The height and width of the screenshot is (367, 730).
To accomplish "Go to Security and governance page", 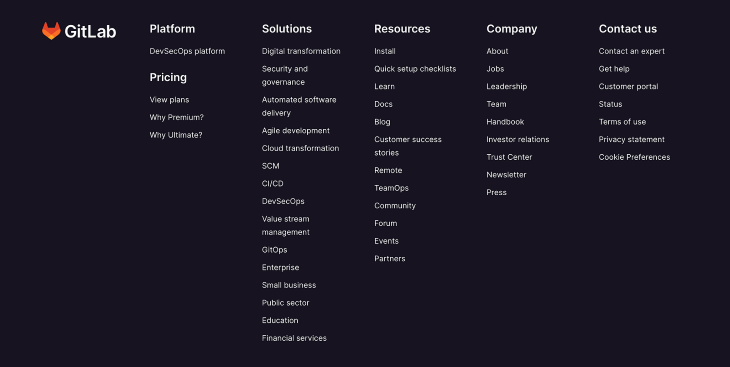I will (x=284, y=75).
